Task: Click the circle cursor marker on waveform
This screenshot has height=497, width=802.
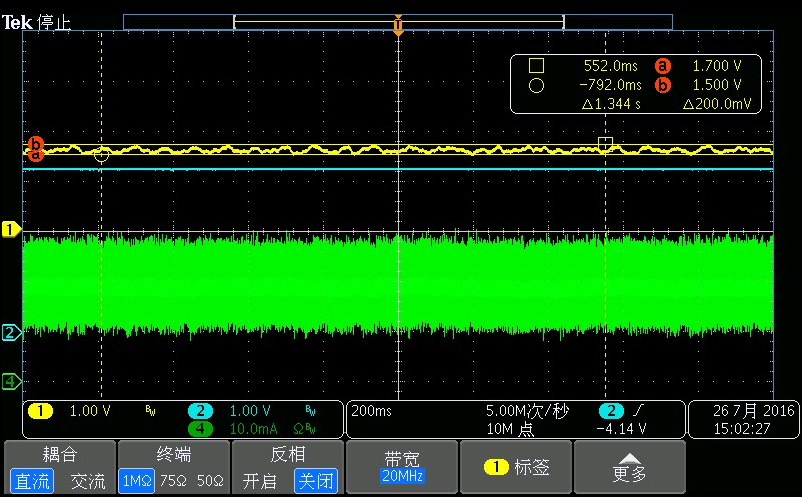Action: pyautogui.click(x=101, y=154)
